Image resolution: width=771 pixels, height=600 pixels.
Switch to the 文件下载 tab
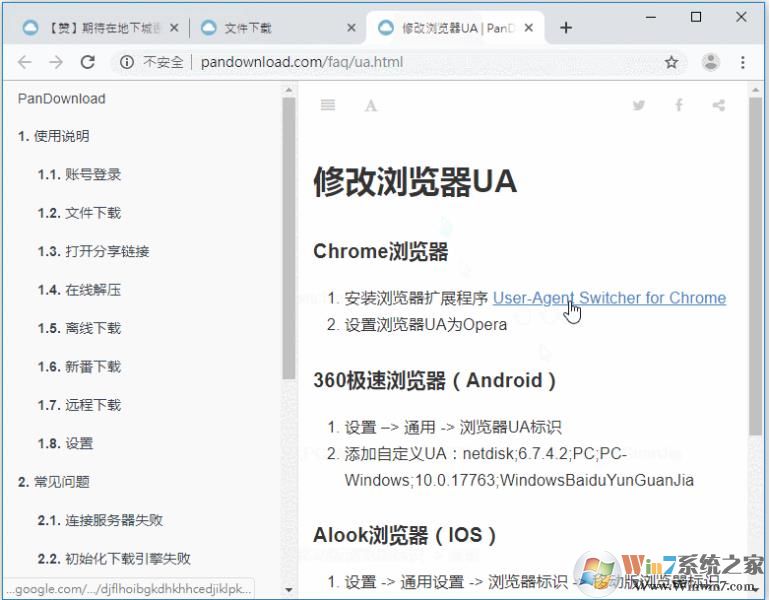[x=270, y=28]
